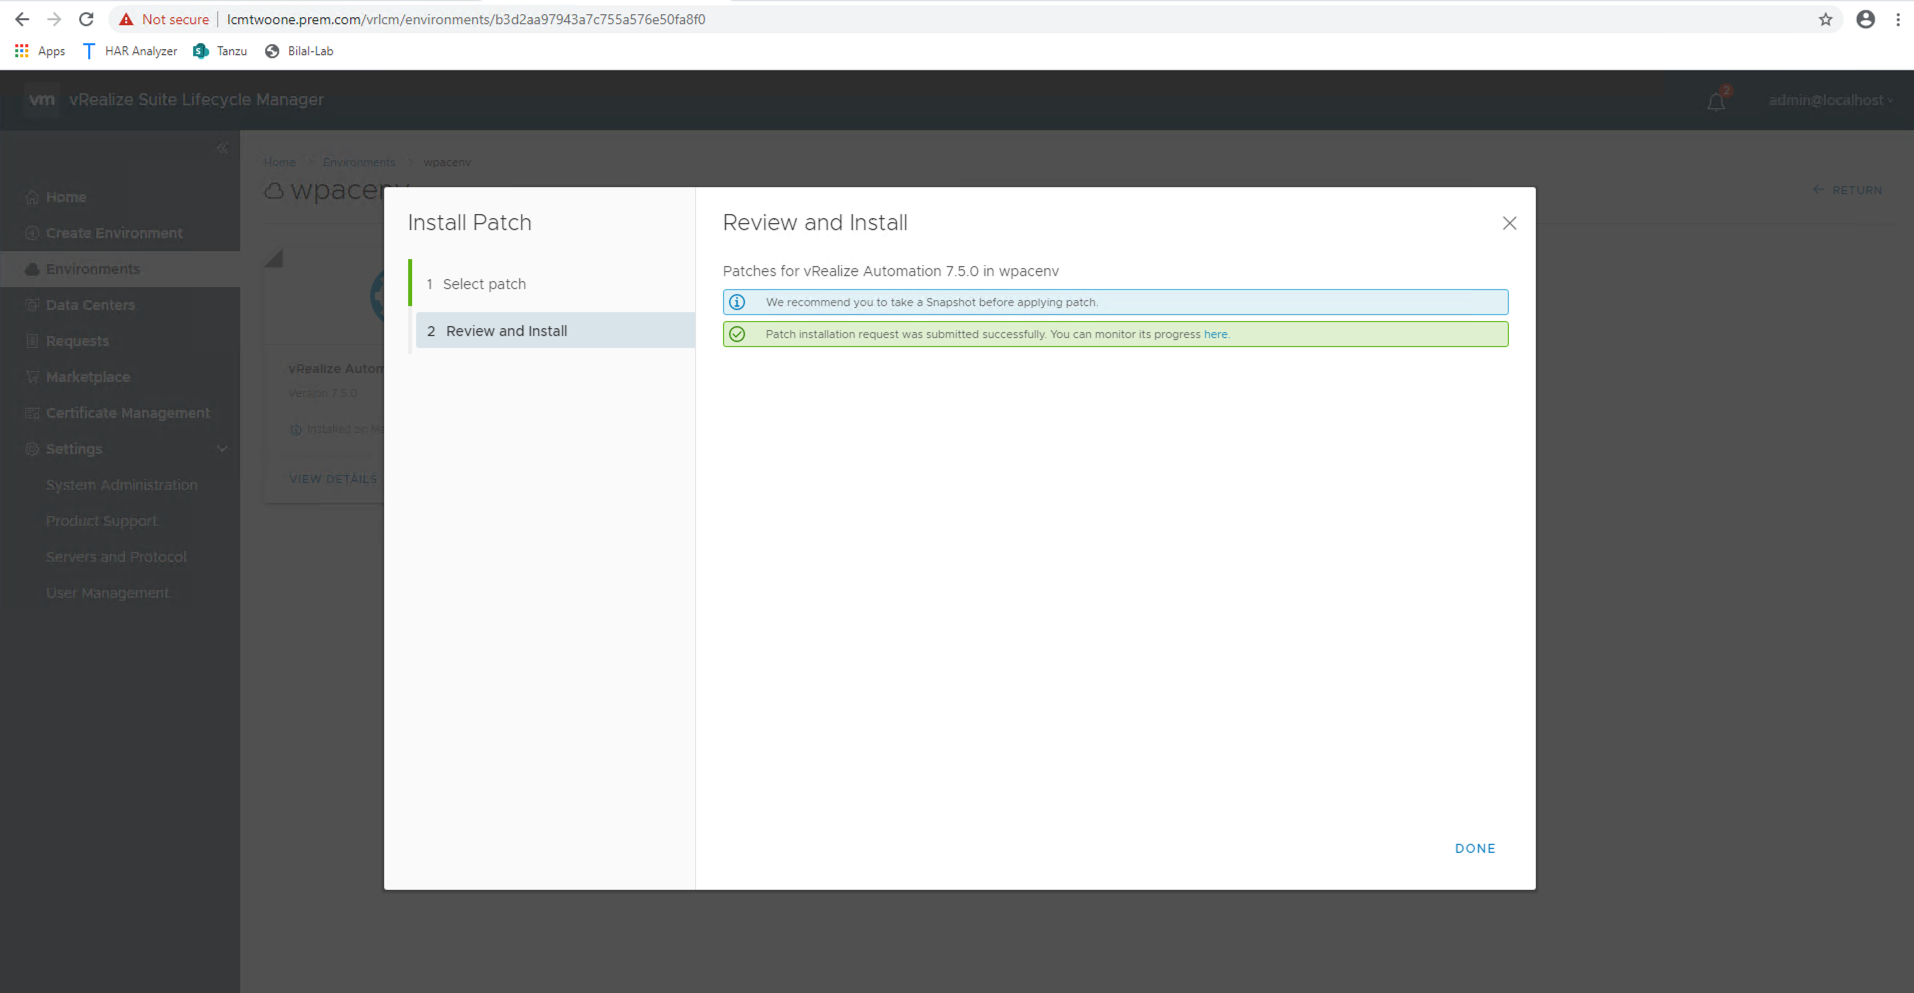This screenshot has height=993, width=1914.
Task: Open the HAR Analyzer bookmark
Action: click(130, 51)
